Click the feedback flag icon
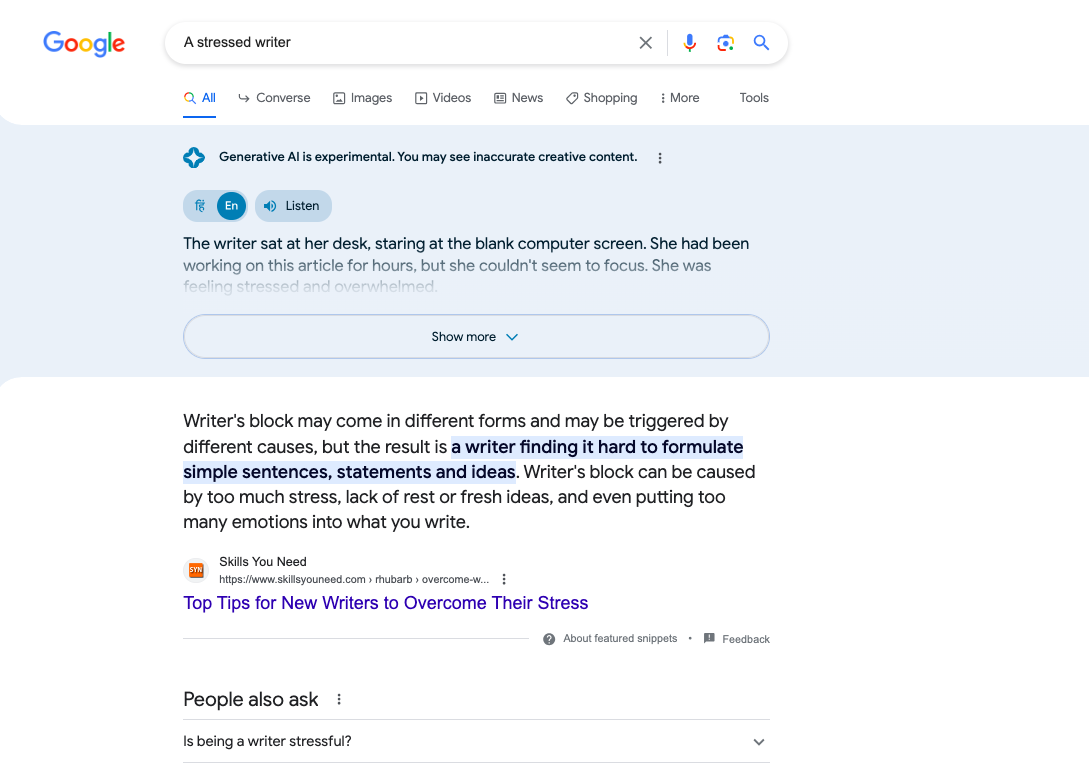1089x765 pixels. (709, 638)
